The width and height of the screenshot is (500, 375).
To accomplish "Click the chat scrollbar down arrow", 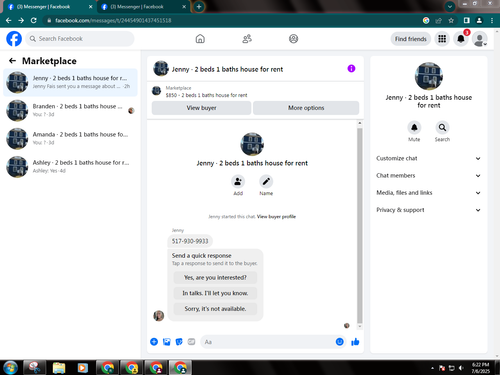I will (360, 327).
